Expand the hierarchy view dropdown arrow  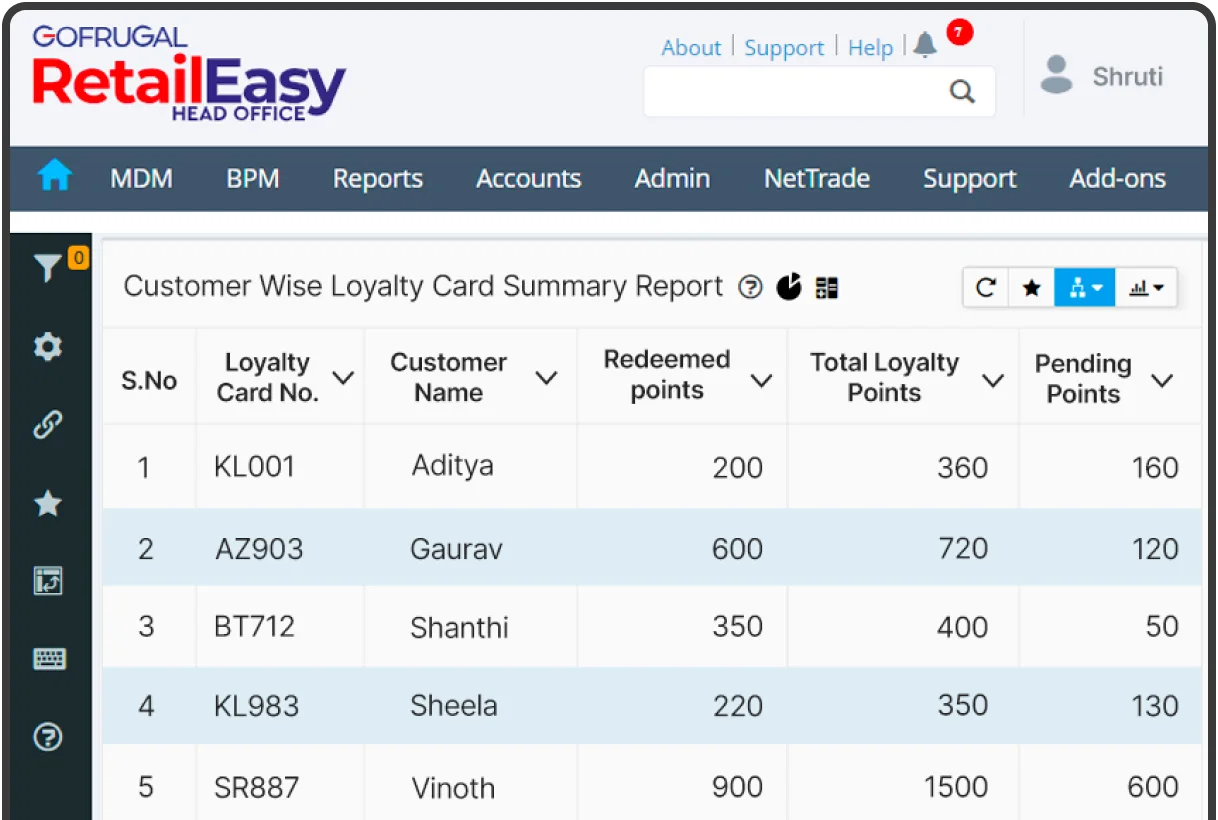point(1097,287)
